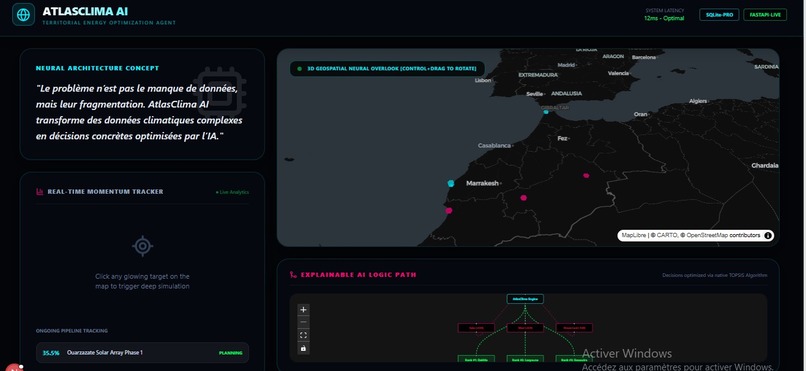Click the Territorial Energy Optimization Agent subtitle

tap(109, 23)
